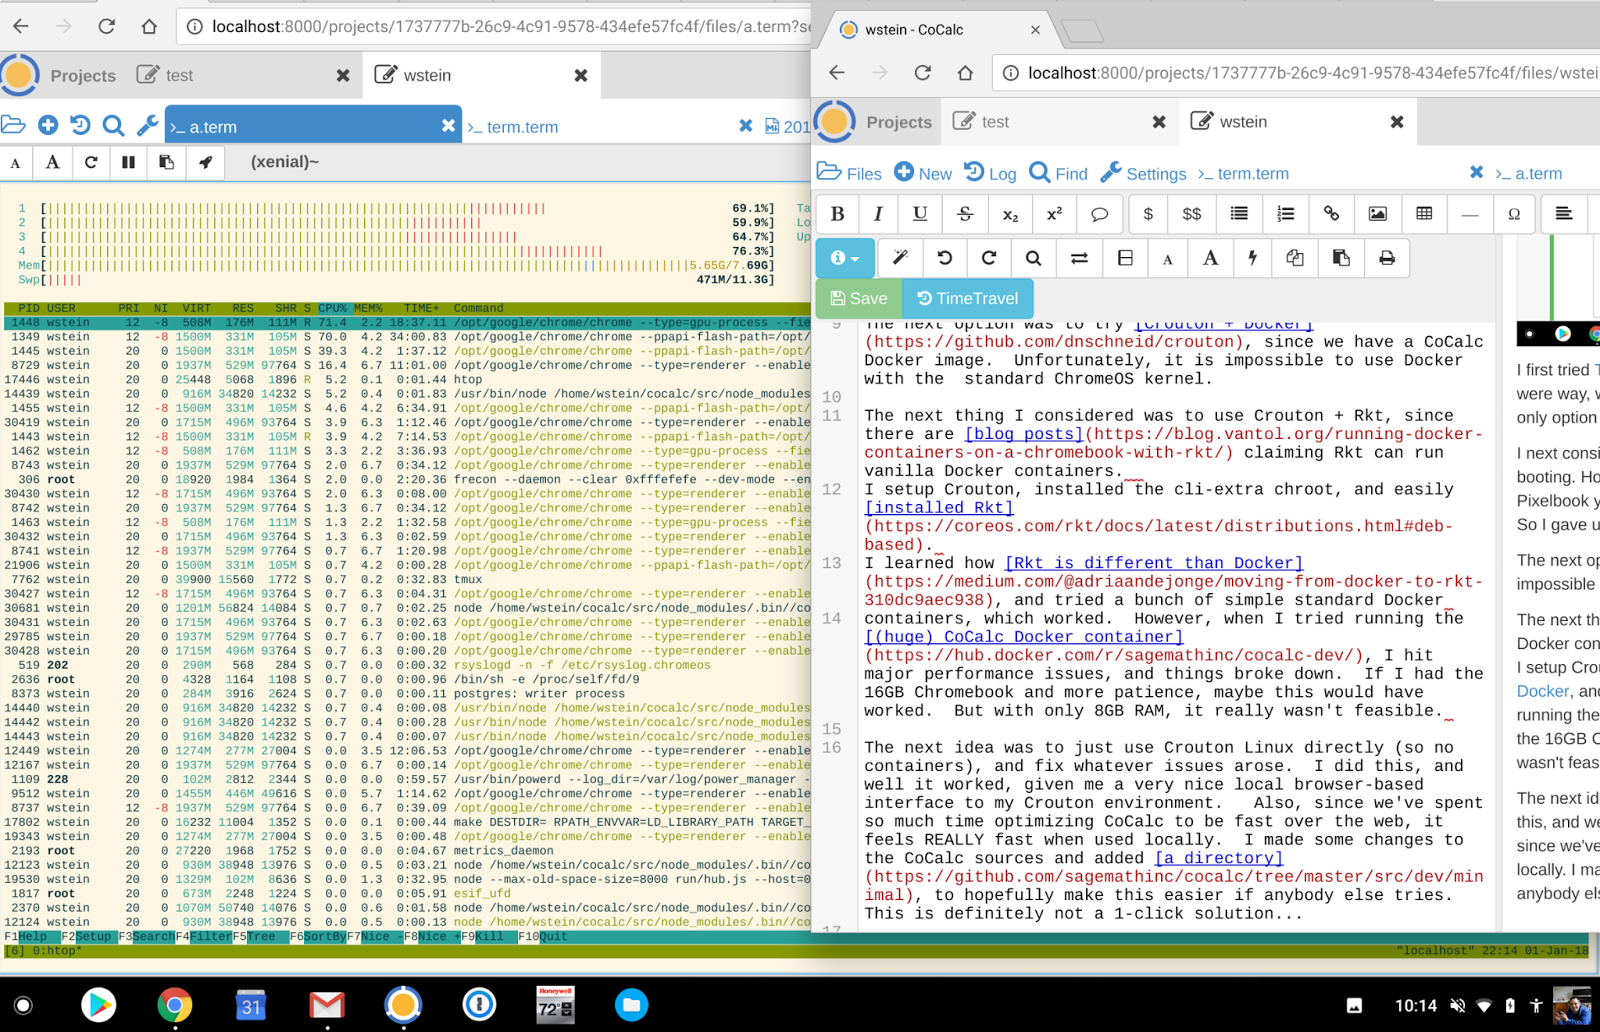1600x1032 pixels.
Task: Print the document using the printer icon
Action: point(1386,258)
